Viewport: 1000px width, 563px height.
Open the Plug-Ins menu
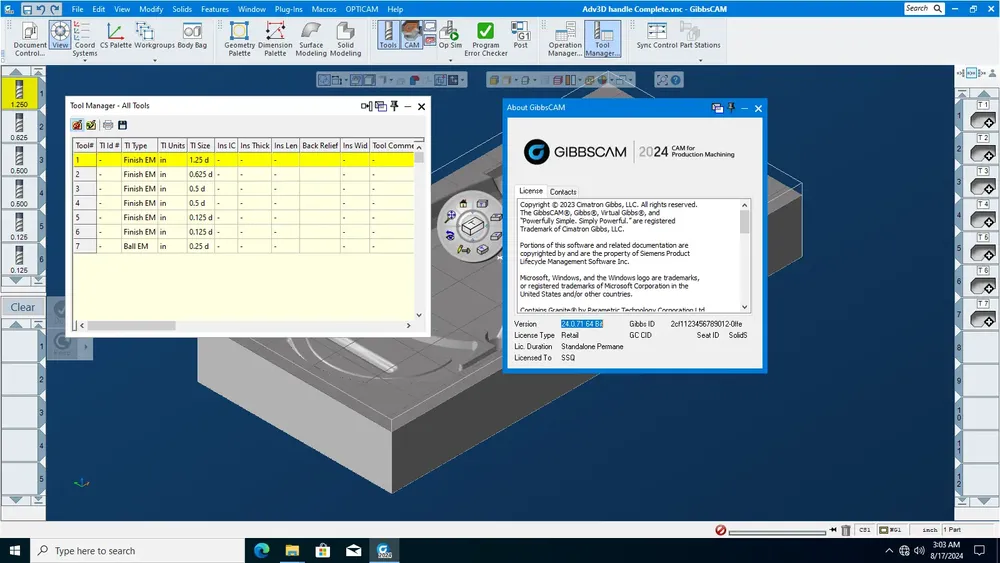coord(288,9)
